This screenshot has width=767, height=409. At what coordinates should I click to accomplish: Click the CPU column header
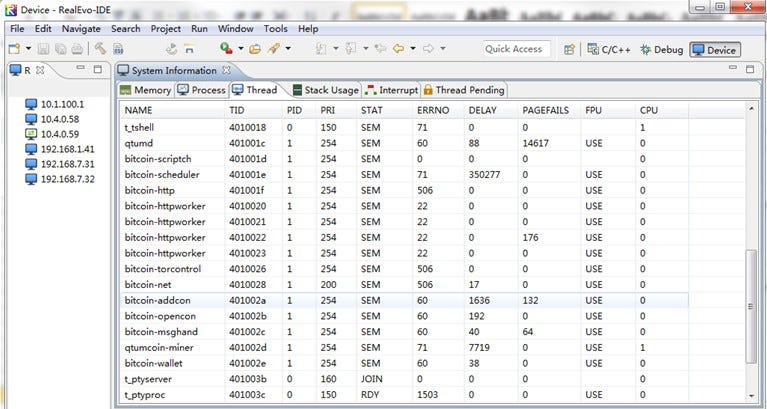(662, 110)
